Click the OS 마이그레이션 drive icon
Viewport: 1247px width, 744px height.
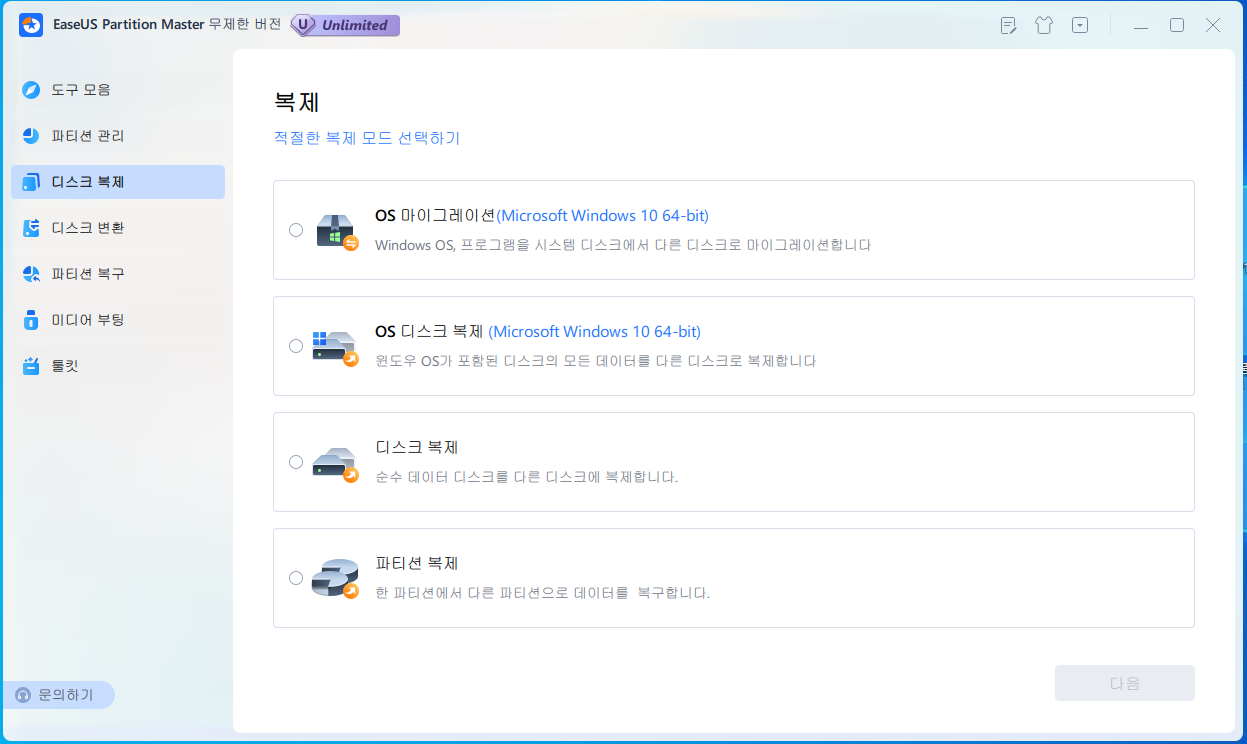336,230
